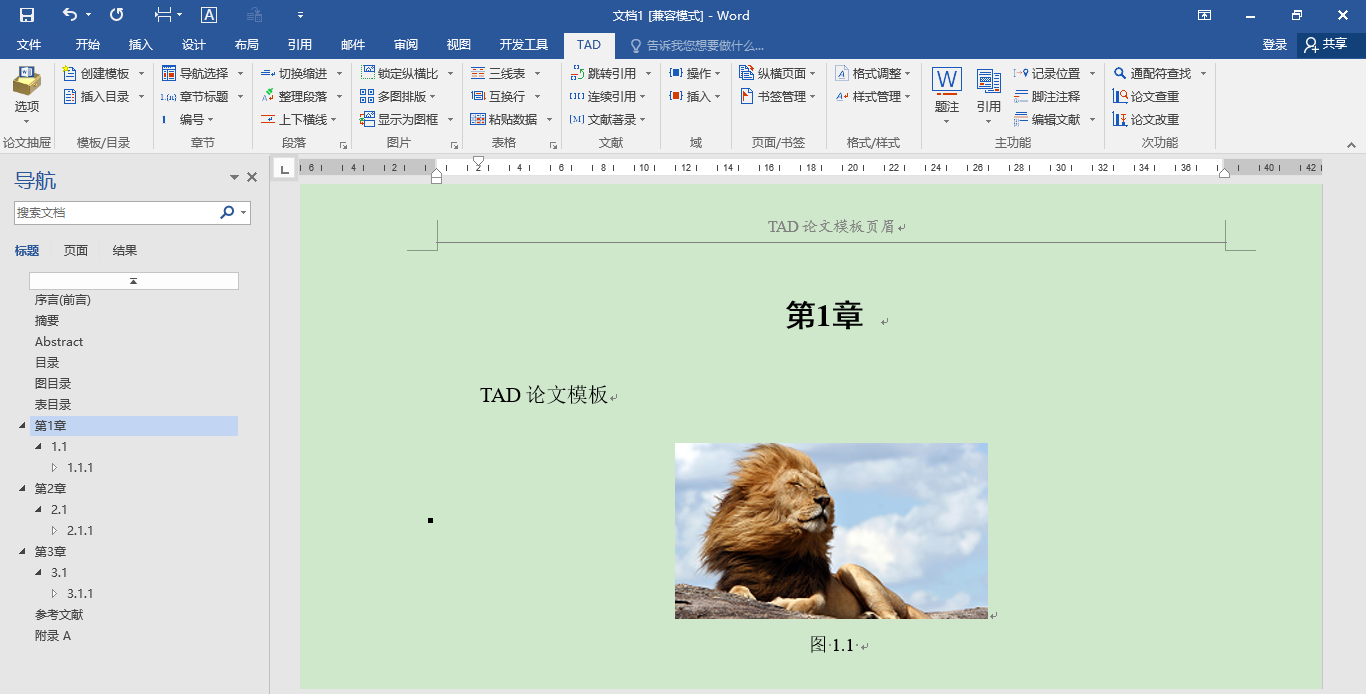Click 论文查重 plagiarism check tool
The width and height of the screenshot is (1366, 694).
(x=1146, y=97)
